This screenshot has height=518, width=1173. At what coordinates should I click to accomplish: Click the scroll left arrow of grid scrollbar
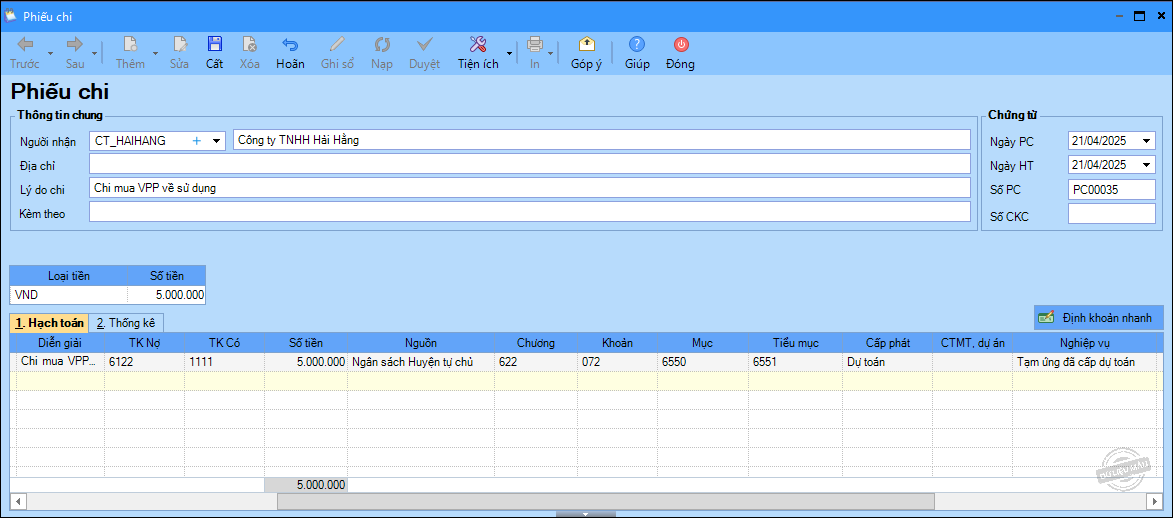[x=18, y=501]
